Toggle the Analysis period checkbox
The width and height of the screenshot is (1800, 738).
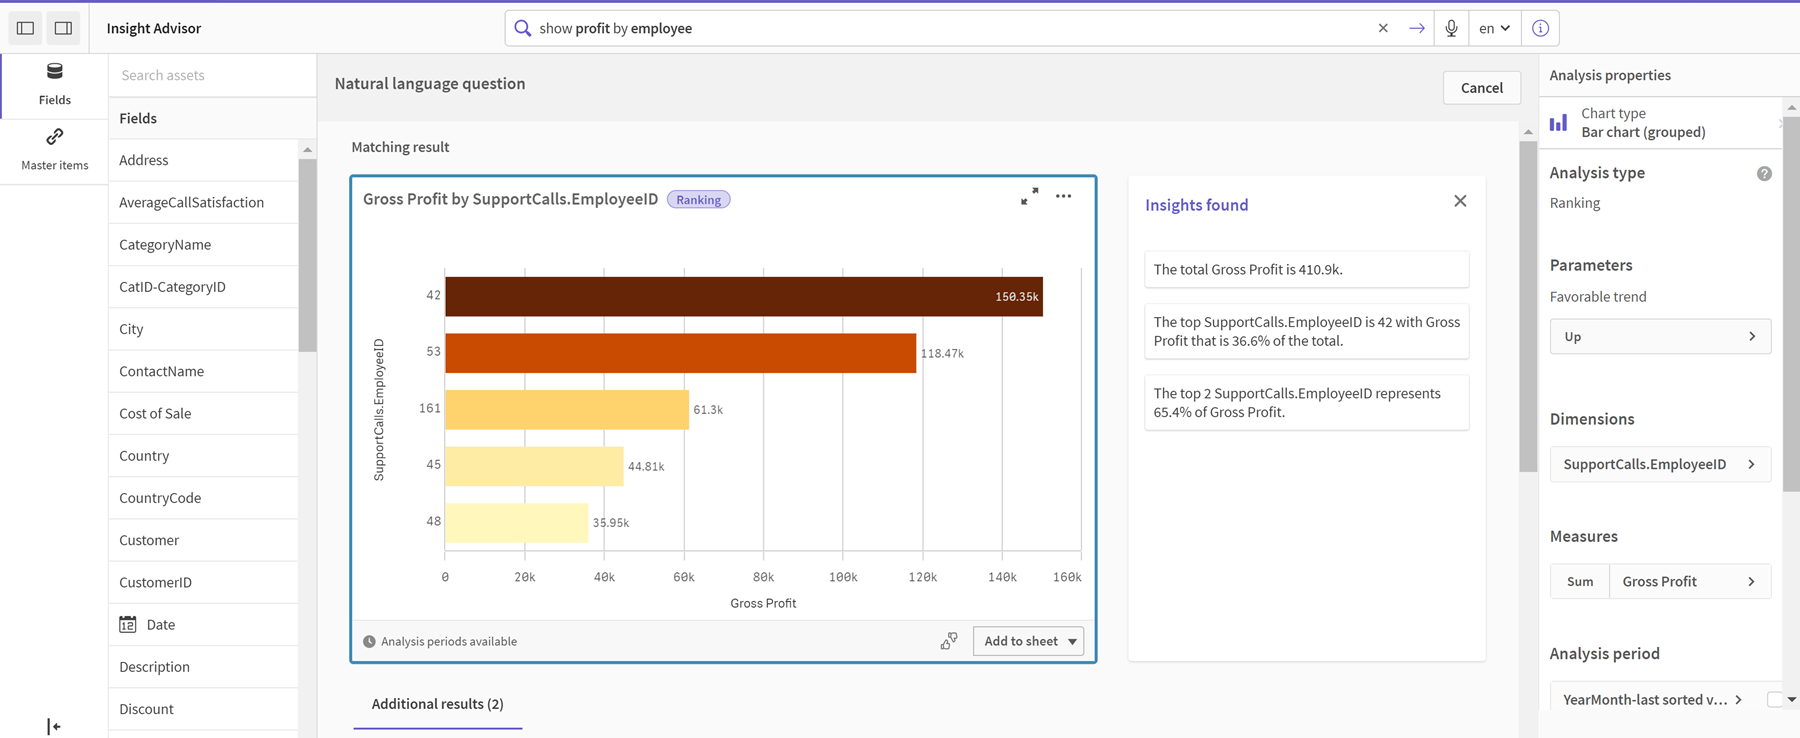(1774, 699)
